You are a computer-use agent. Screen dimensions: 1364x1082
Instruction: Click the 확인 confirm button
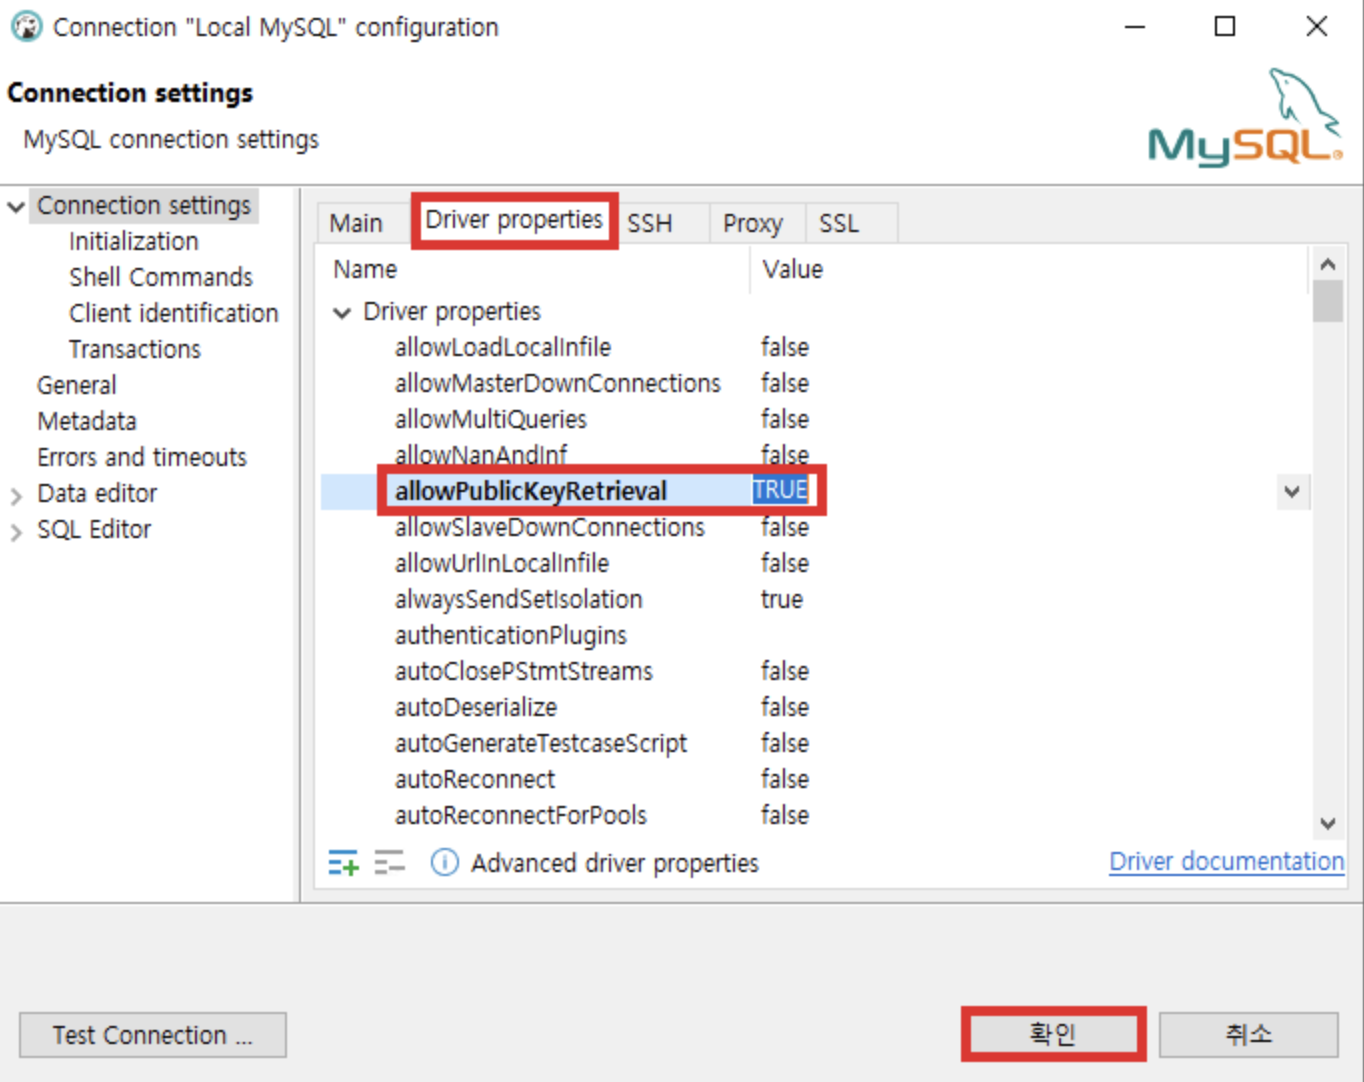(1053, 1034)
